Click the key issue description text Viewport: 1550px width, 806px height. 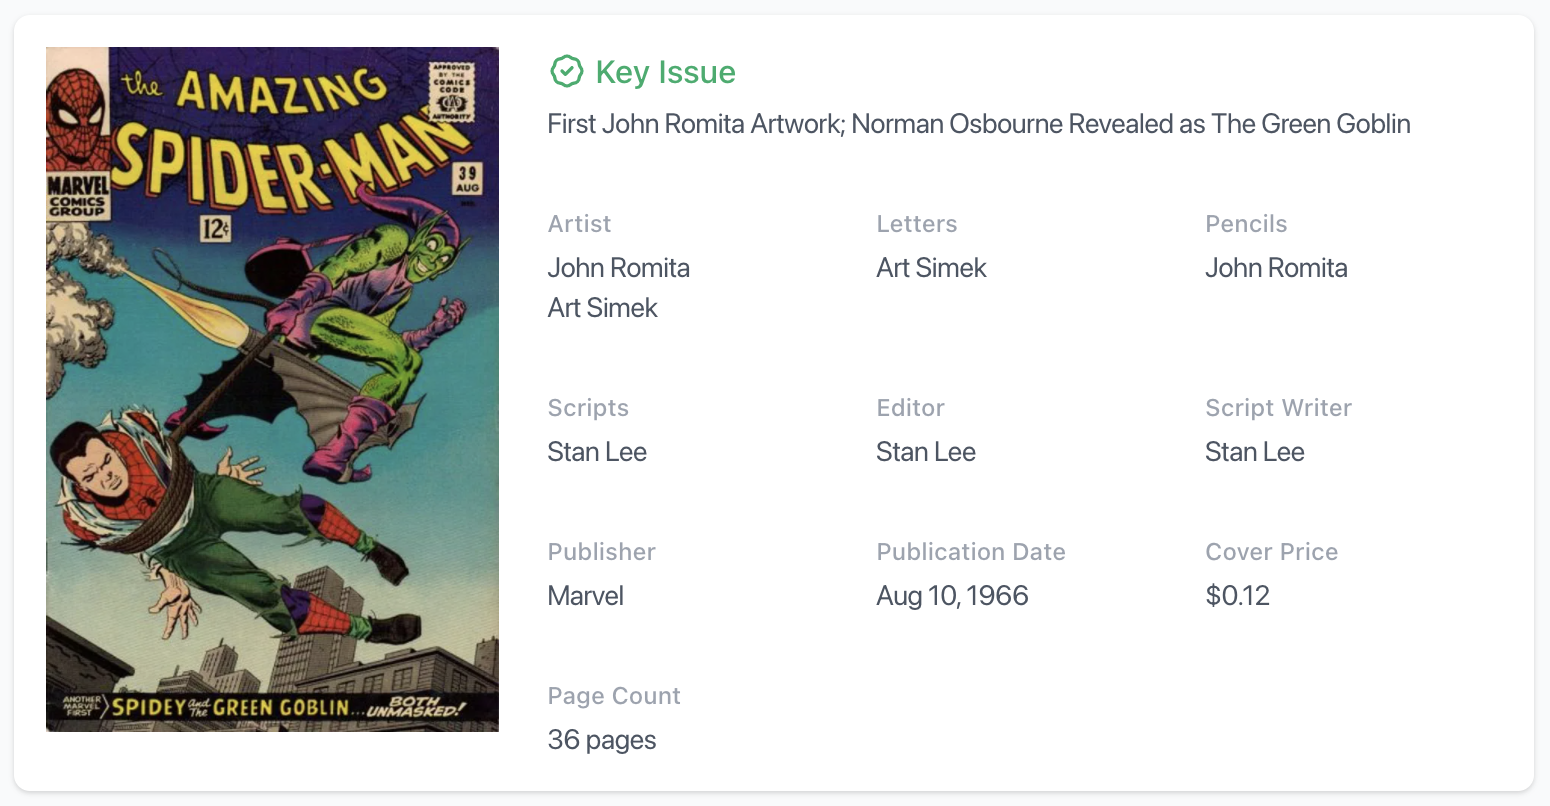coord(979,124)
